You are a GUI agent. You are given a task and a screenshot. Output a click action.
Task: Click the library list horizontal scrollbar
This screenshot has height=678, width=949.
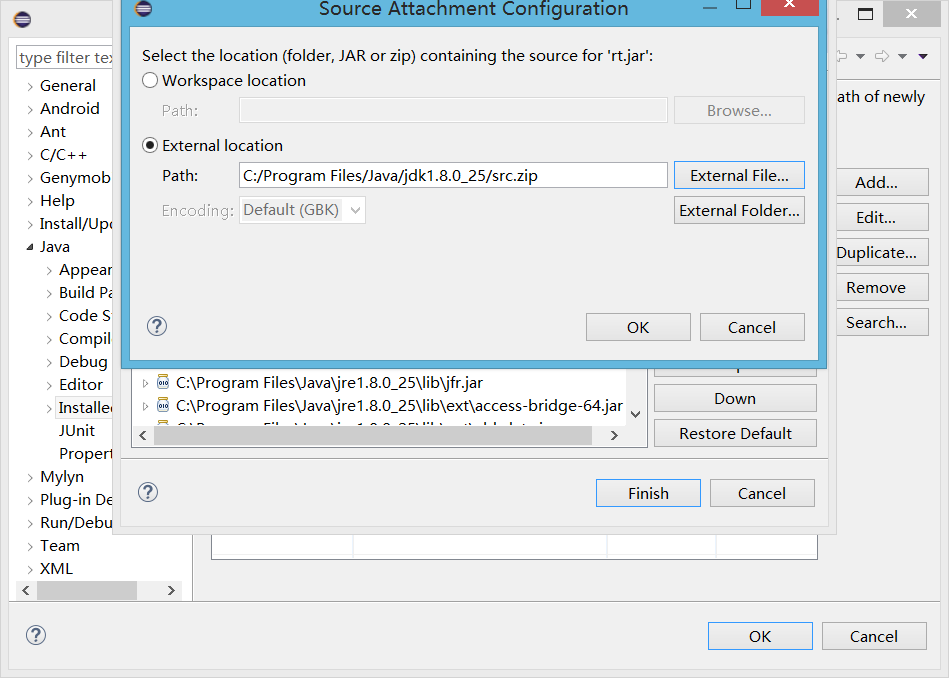[380, 435]
